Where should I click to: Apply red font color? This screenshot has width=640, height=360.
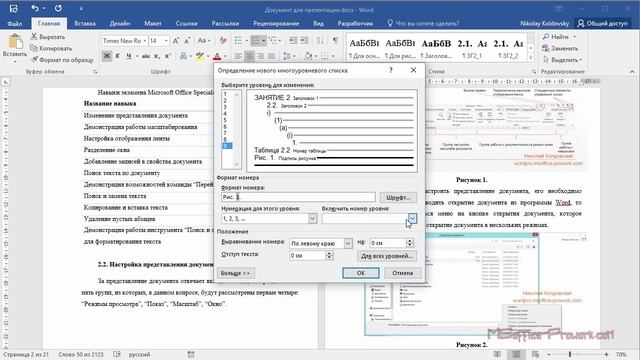tap(217, 56)
